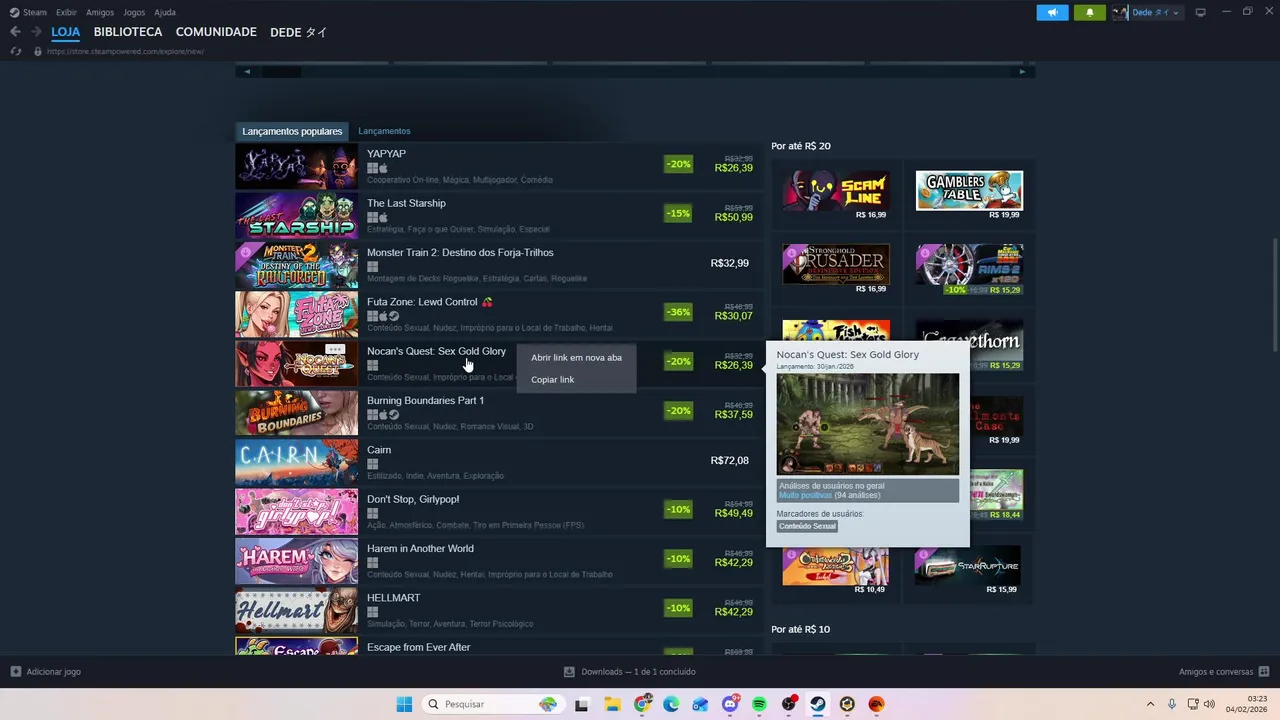Open the Exibir menu

pyautogui.click(x=66, y=12)
